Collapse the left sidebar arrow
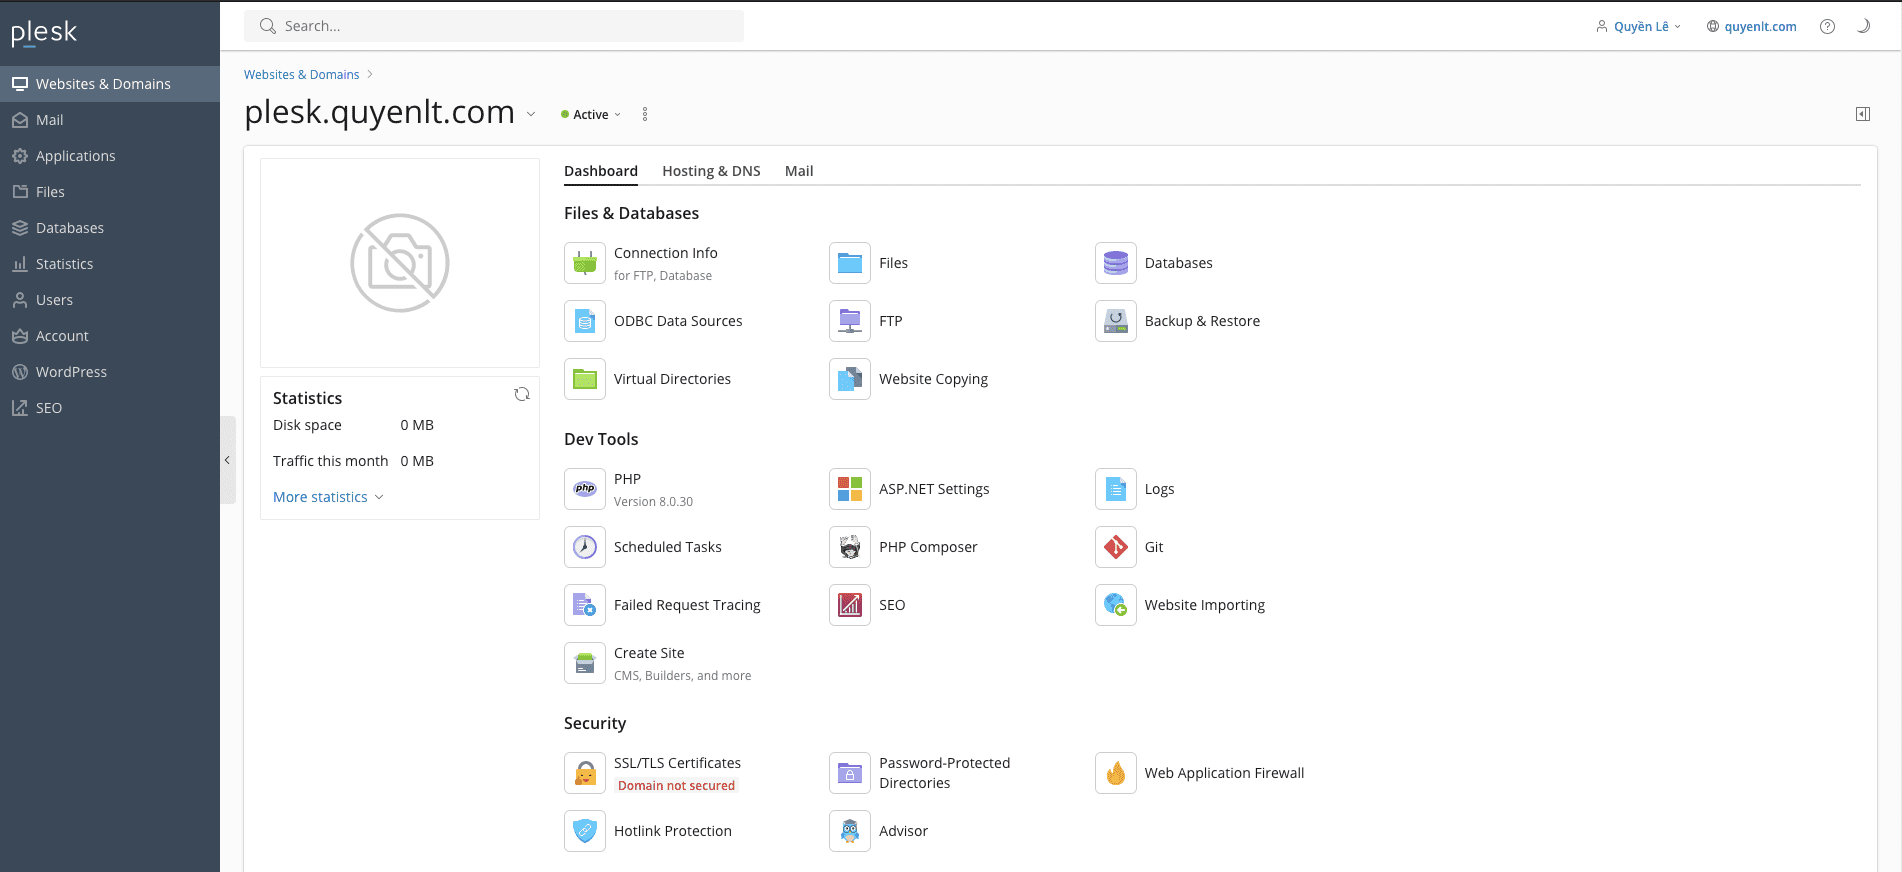Image resolution: width=1902 pixels, height=872 pixels. click(x=228, y=460)
